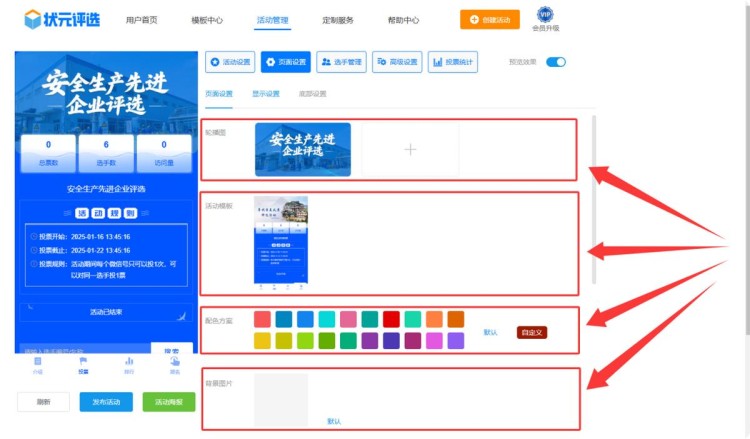Go to 模板中心 in the top navigation
750x439 pixels.
(x=207, y=20)
